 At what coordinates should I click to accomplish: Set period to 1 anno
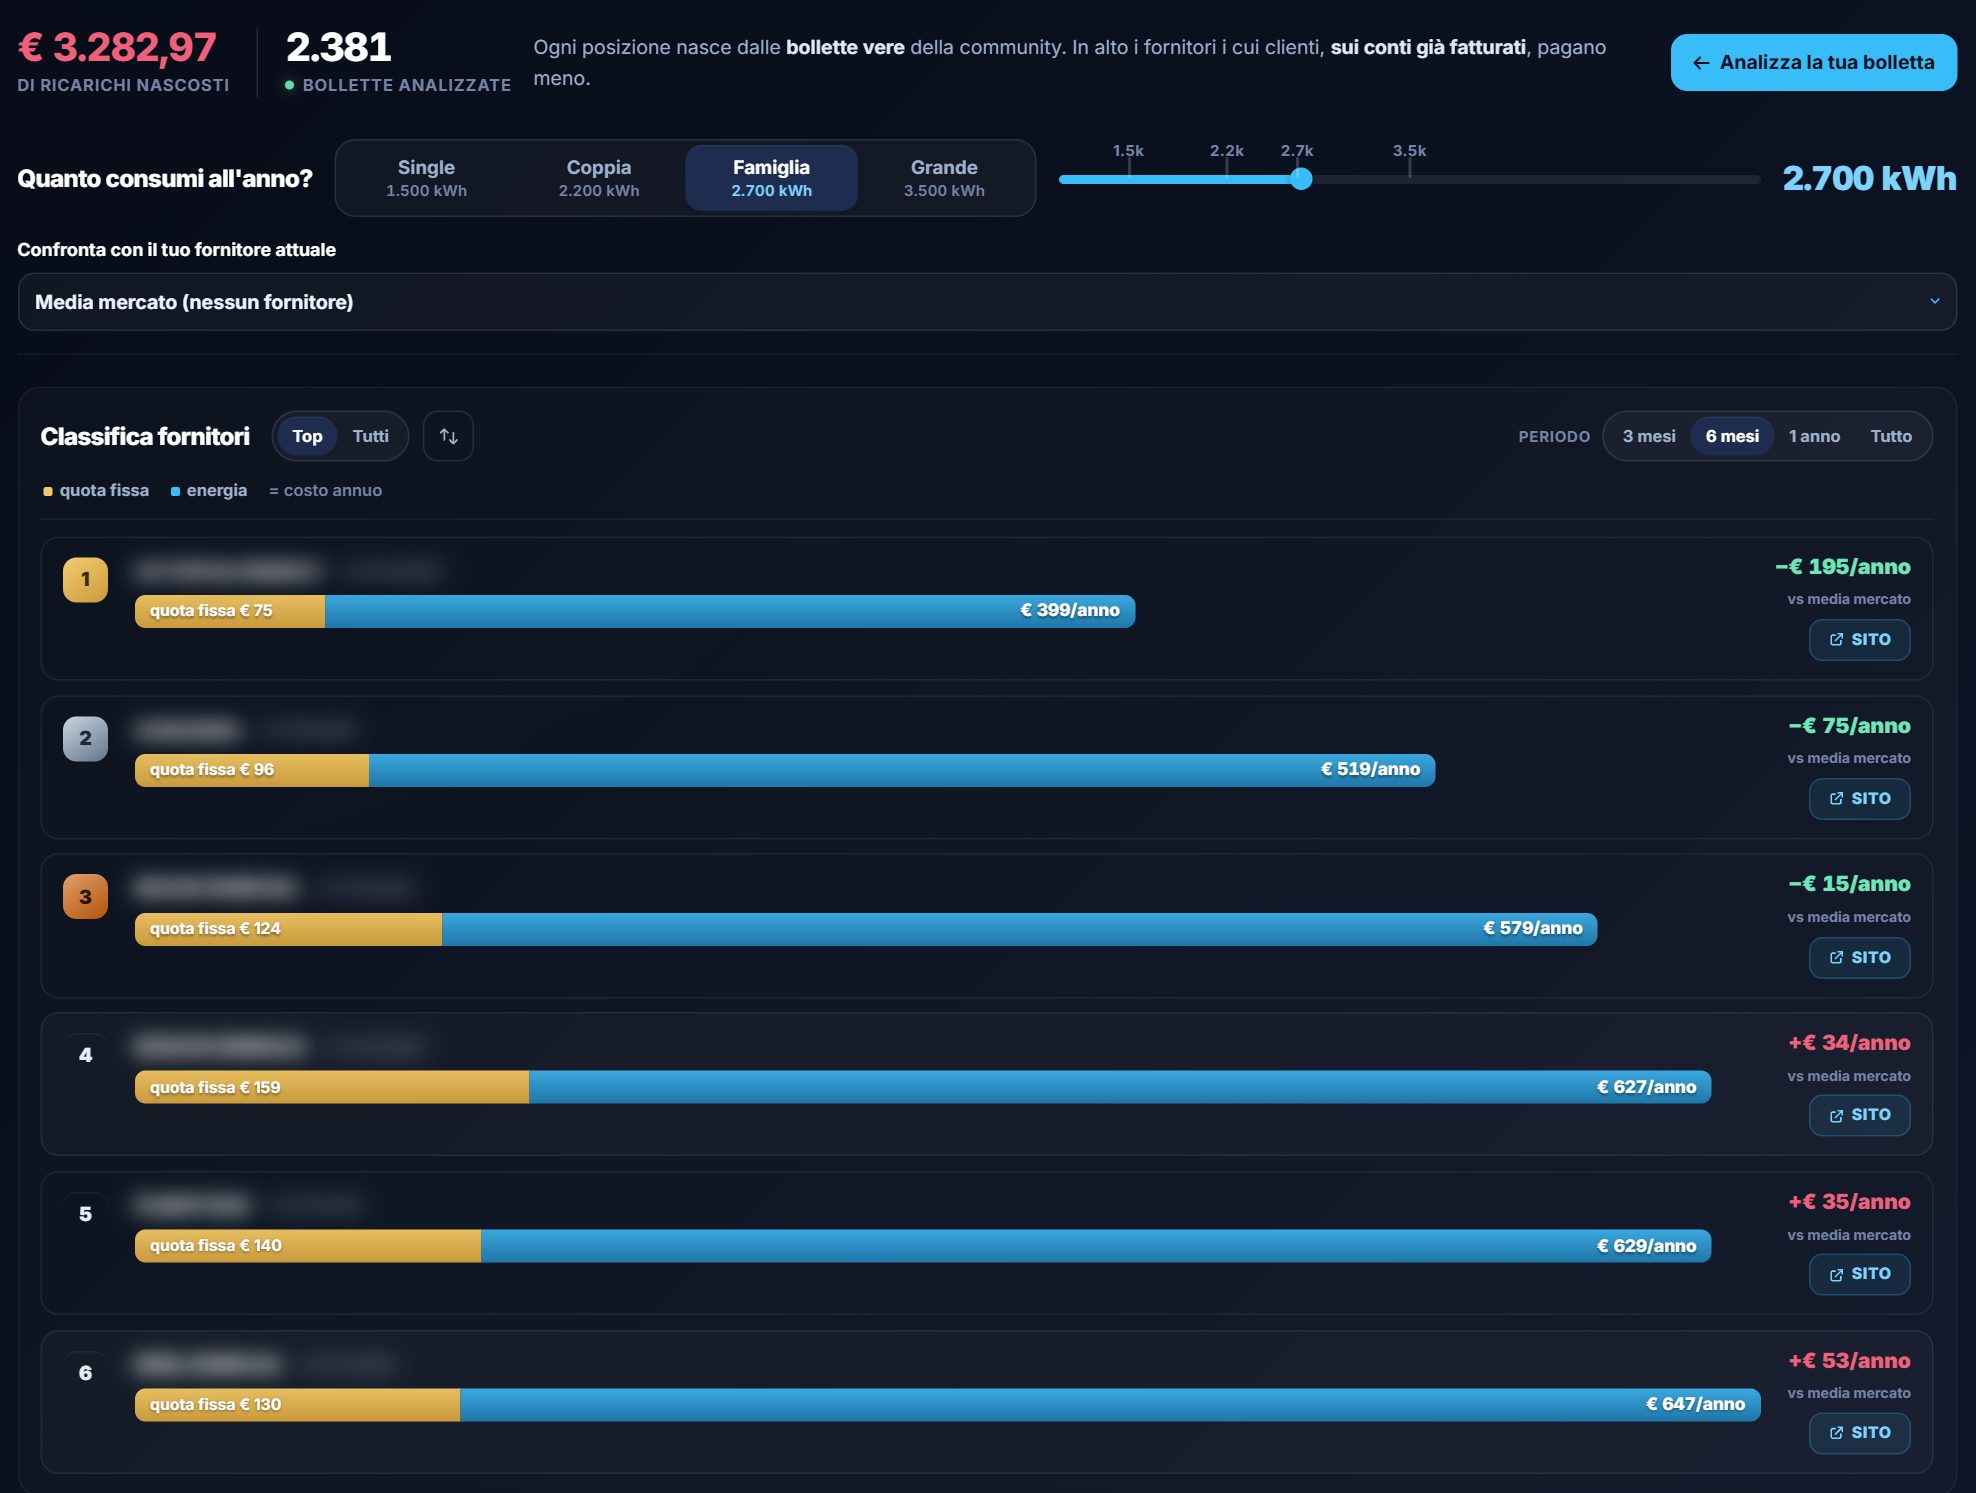tap(1814, 436)
